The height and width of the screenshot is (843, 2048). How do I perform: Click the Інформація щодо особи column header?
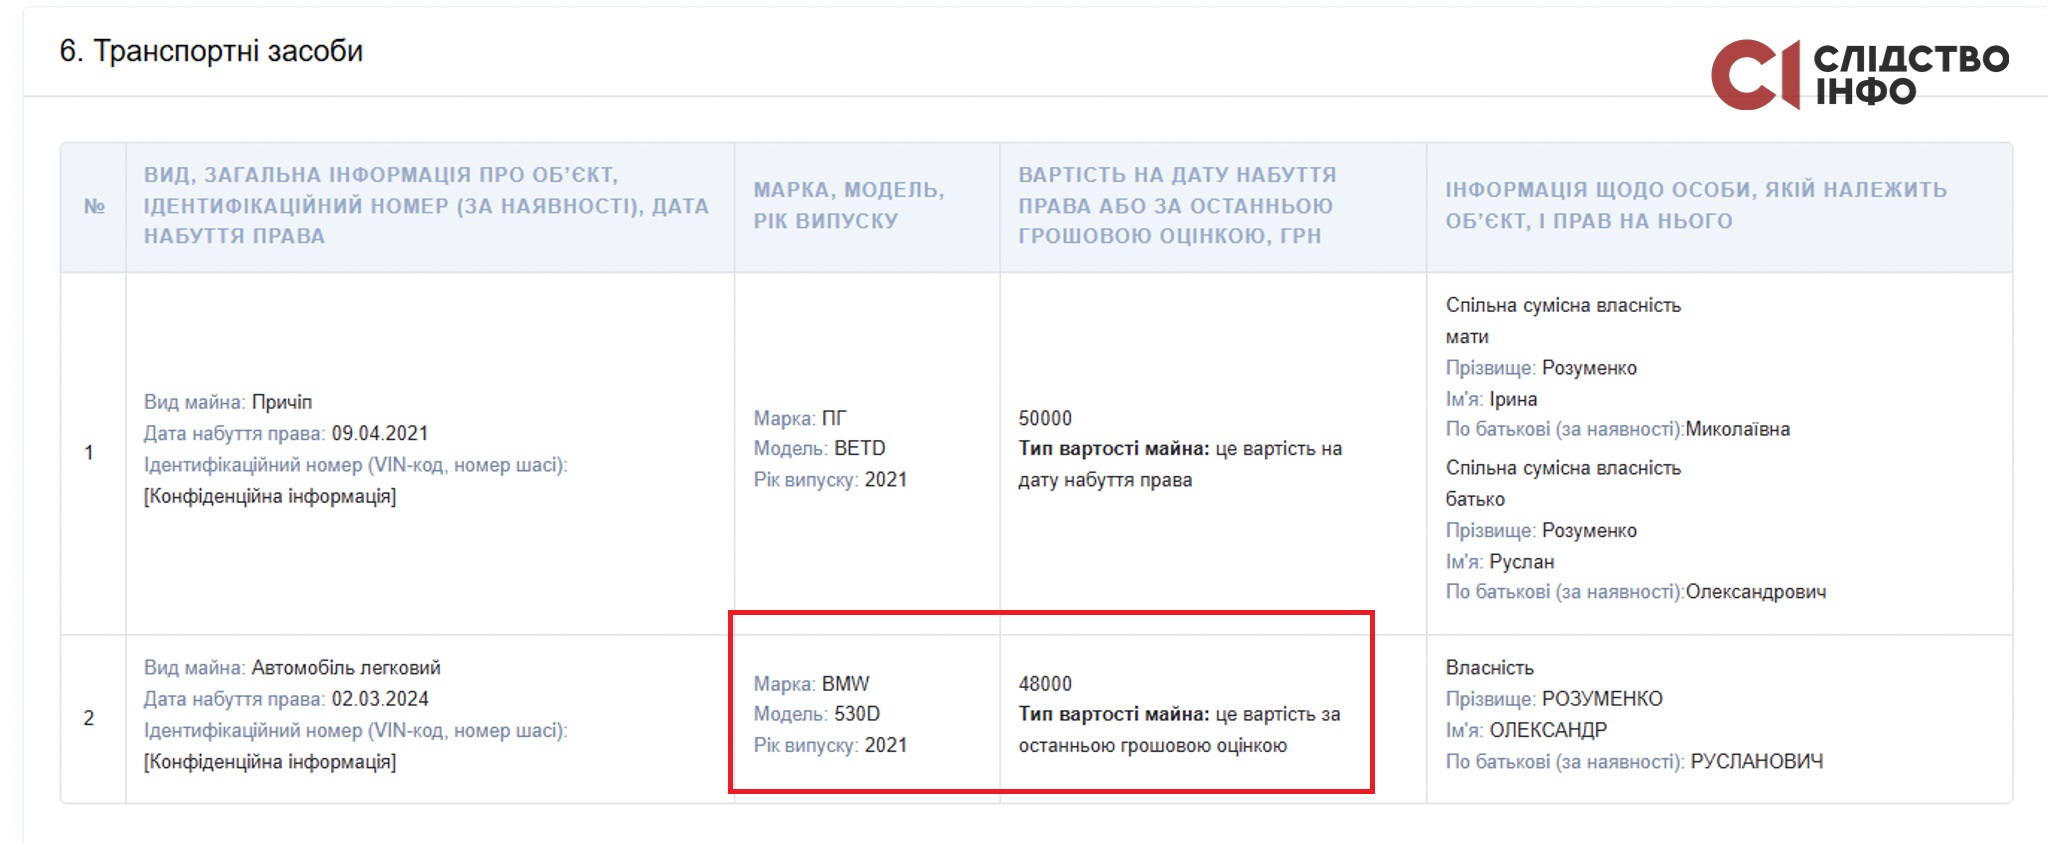pos(1696,205)
